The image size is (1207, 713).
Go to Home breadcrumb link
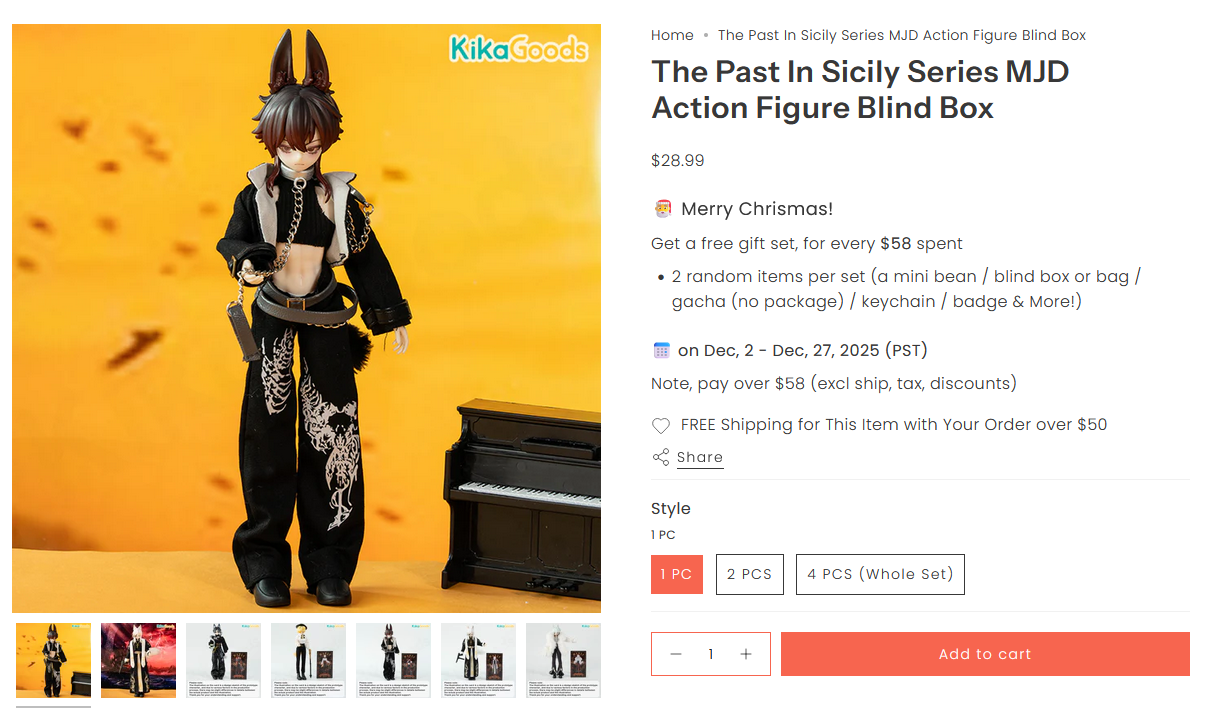[672, 35]
